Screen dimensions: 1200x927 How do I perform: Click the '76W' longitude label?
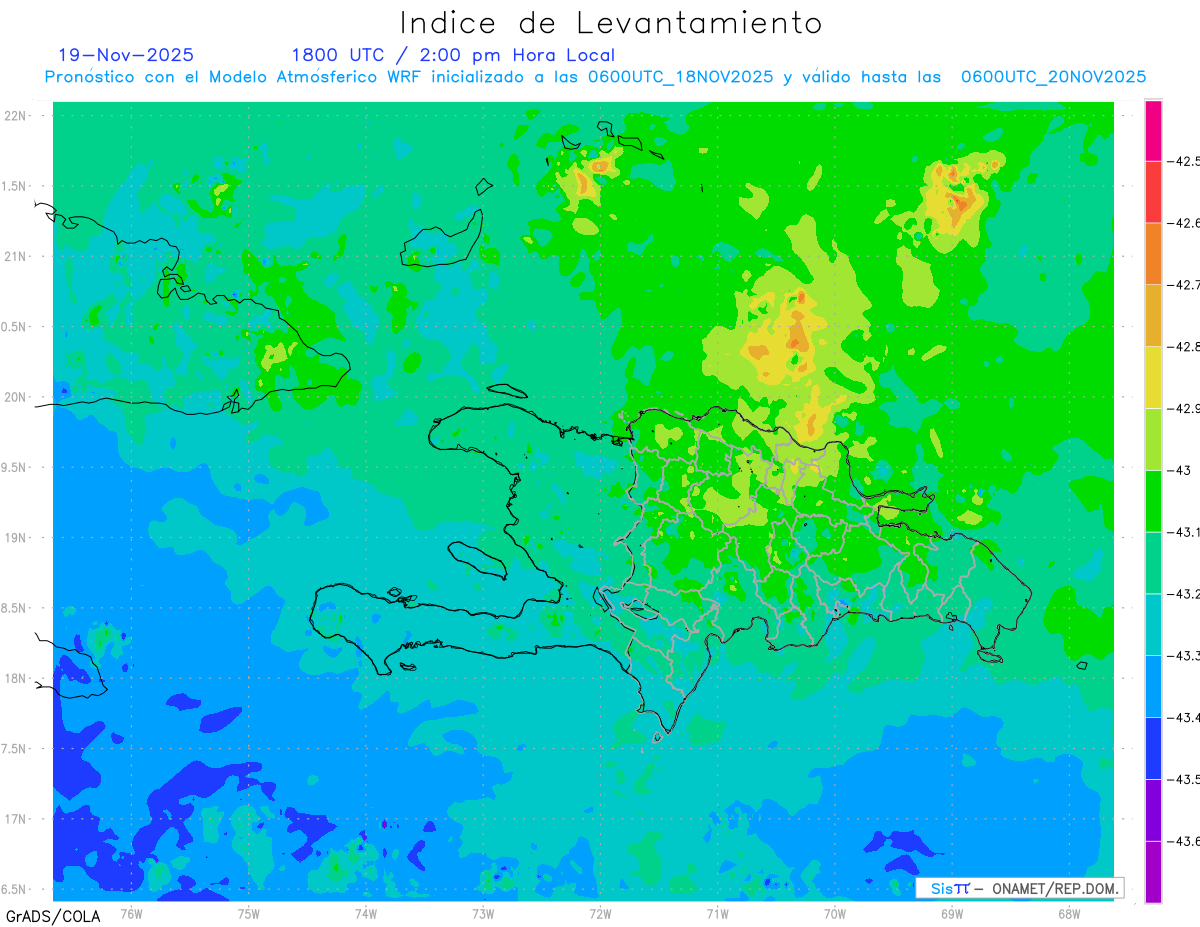[131, 913]
